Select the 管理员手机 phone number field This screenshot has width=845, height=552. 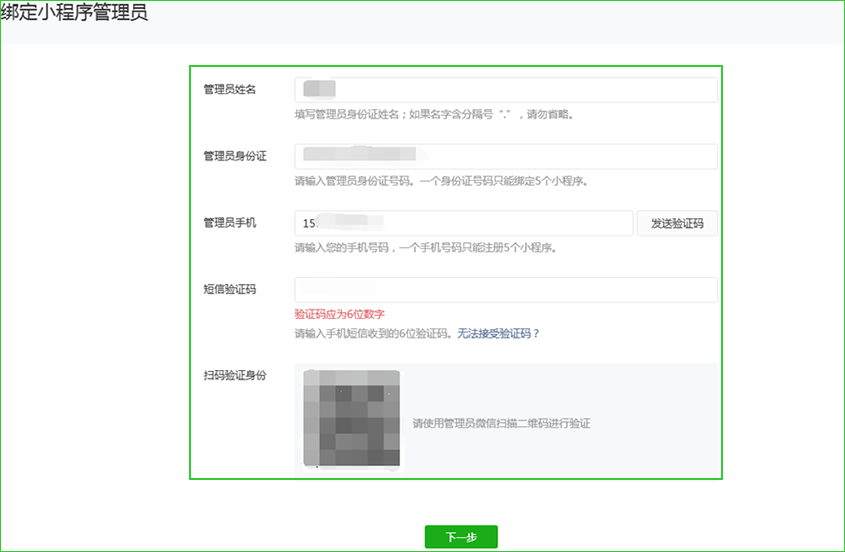click(464, 223)
